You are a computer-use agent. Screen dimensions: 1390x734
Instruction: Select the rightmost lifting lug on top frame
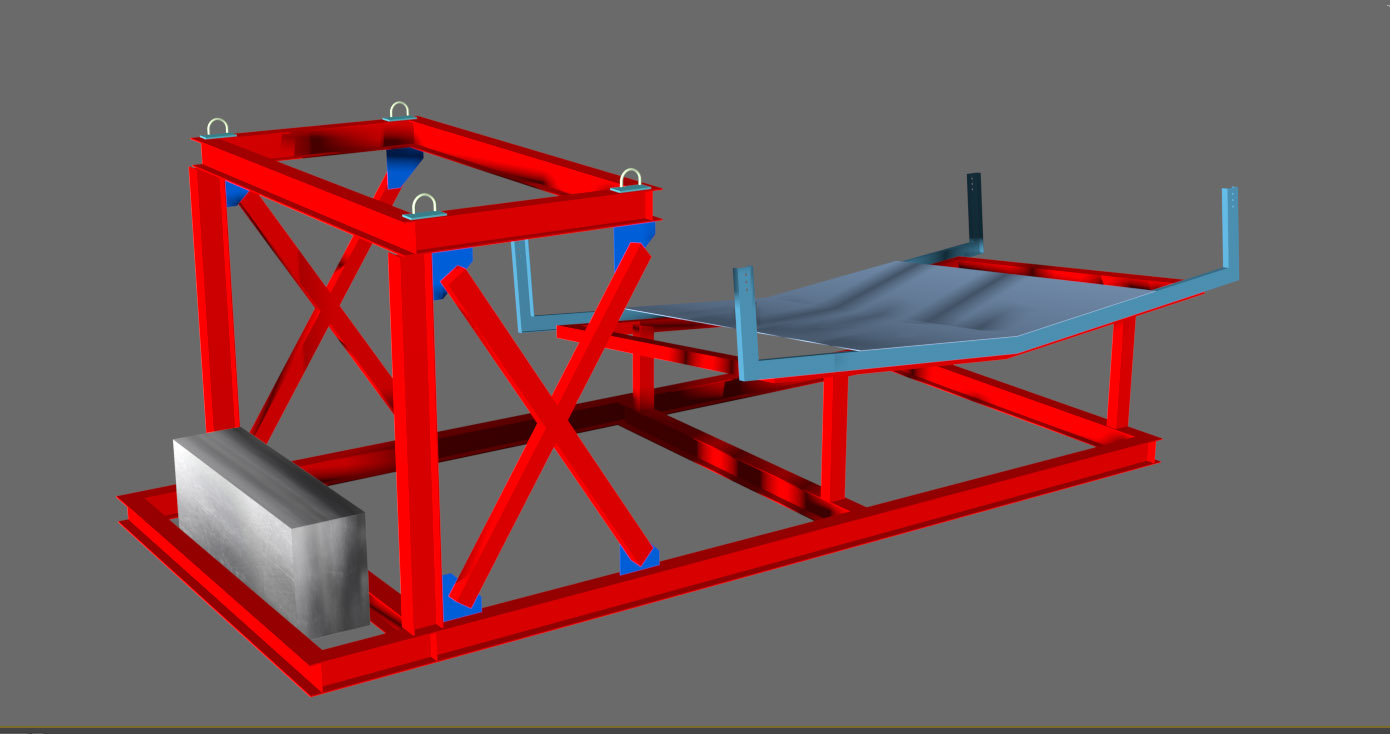click(630, 181)
